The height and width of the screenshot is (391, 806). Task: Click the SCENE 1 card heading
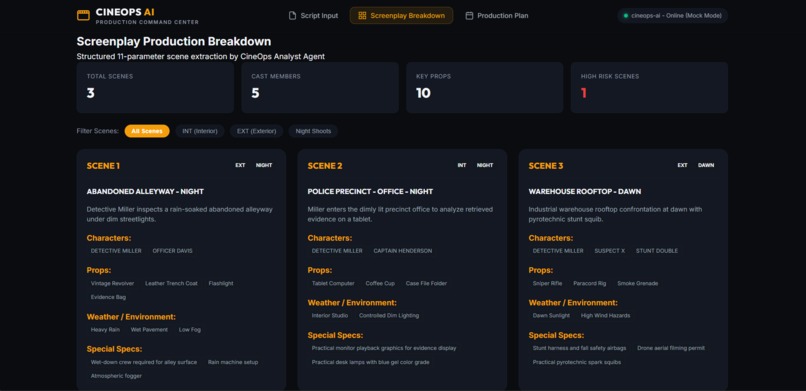103,166
